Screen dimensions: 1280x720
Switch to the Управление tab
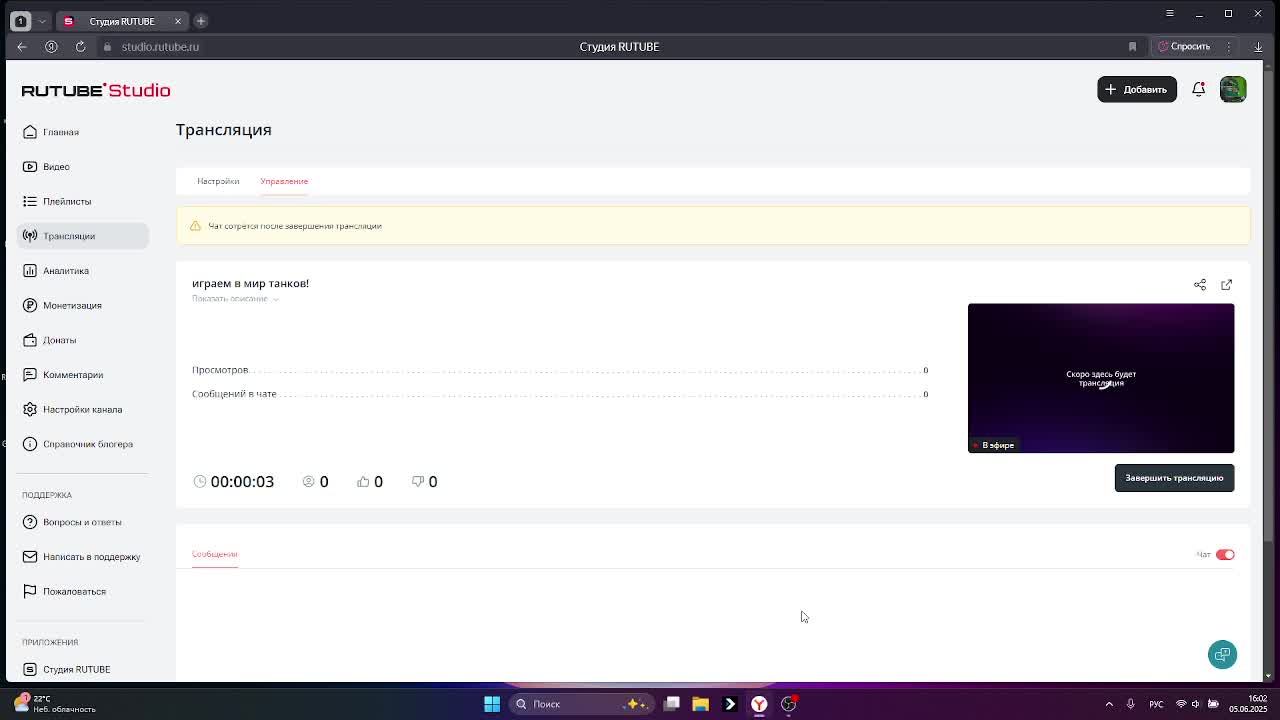tap(284, 181)
